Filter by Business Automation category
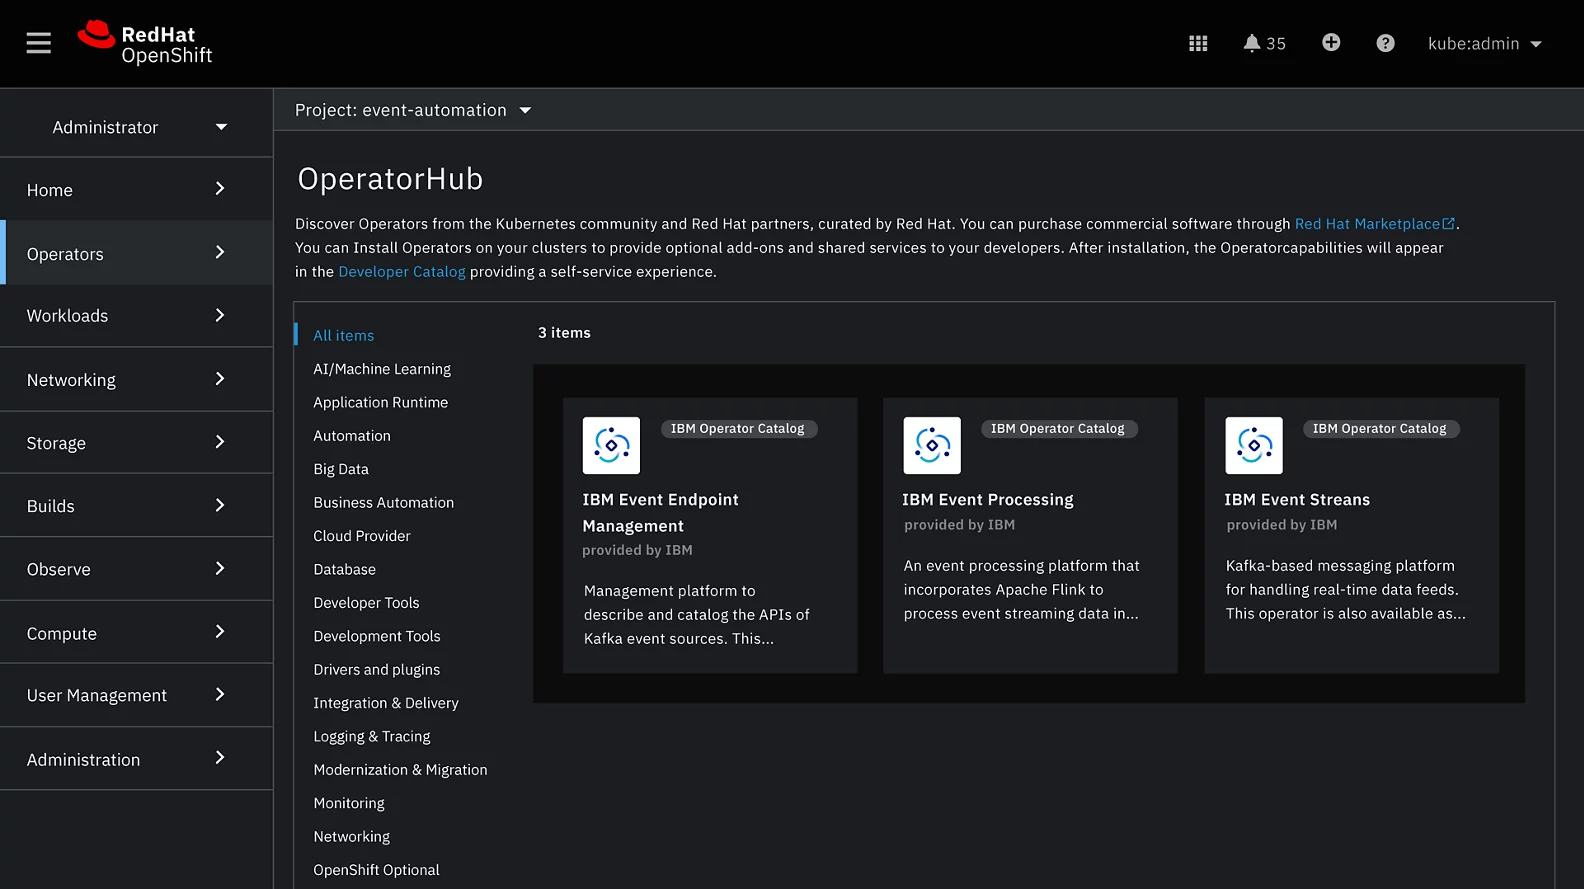Viewport: 1584px width, 889px height. point(384,503)
